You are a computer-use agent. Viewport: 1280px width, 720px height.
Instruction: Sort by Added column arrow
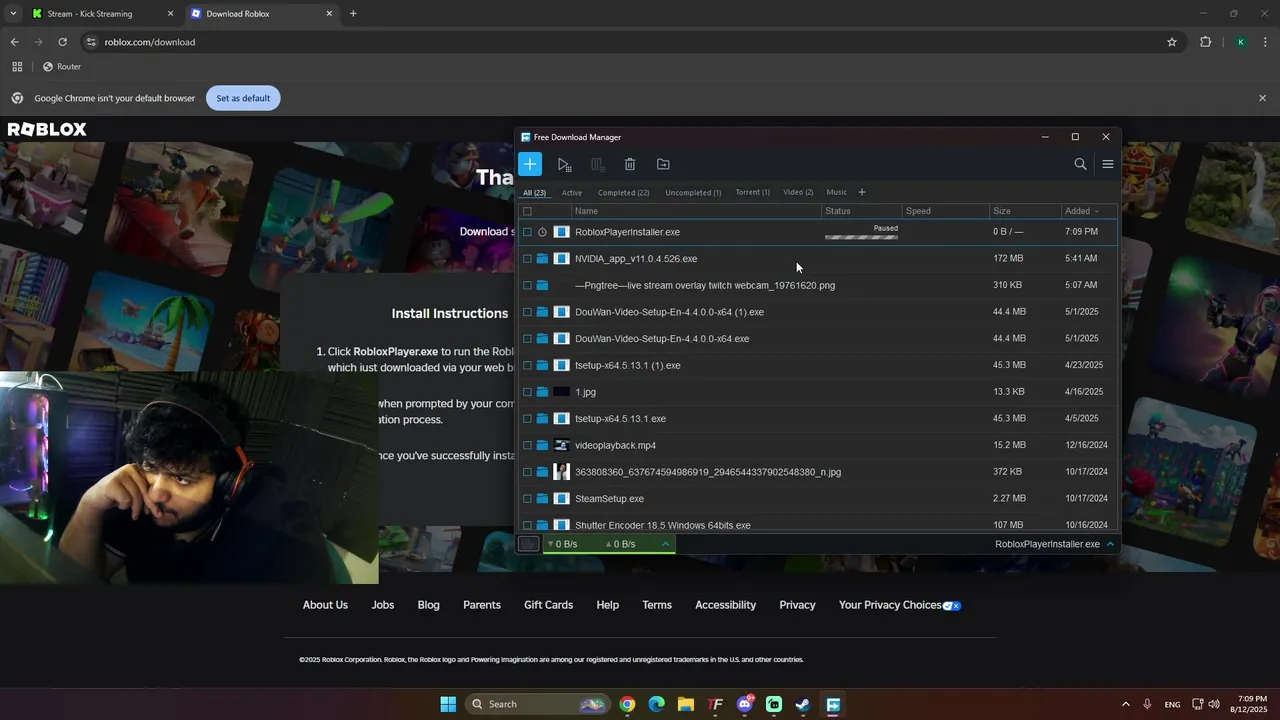[1097, 211]
